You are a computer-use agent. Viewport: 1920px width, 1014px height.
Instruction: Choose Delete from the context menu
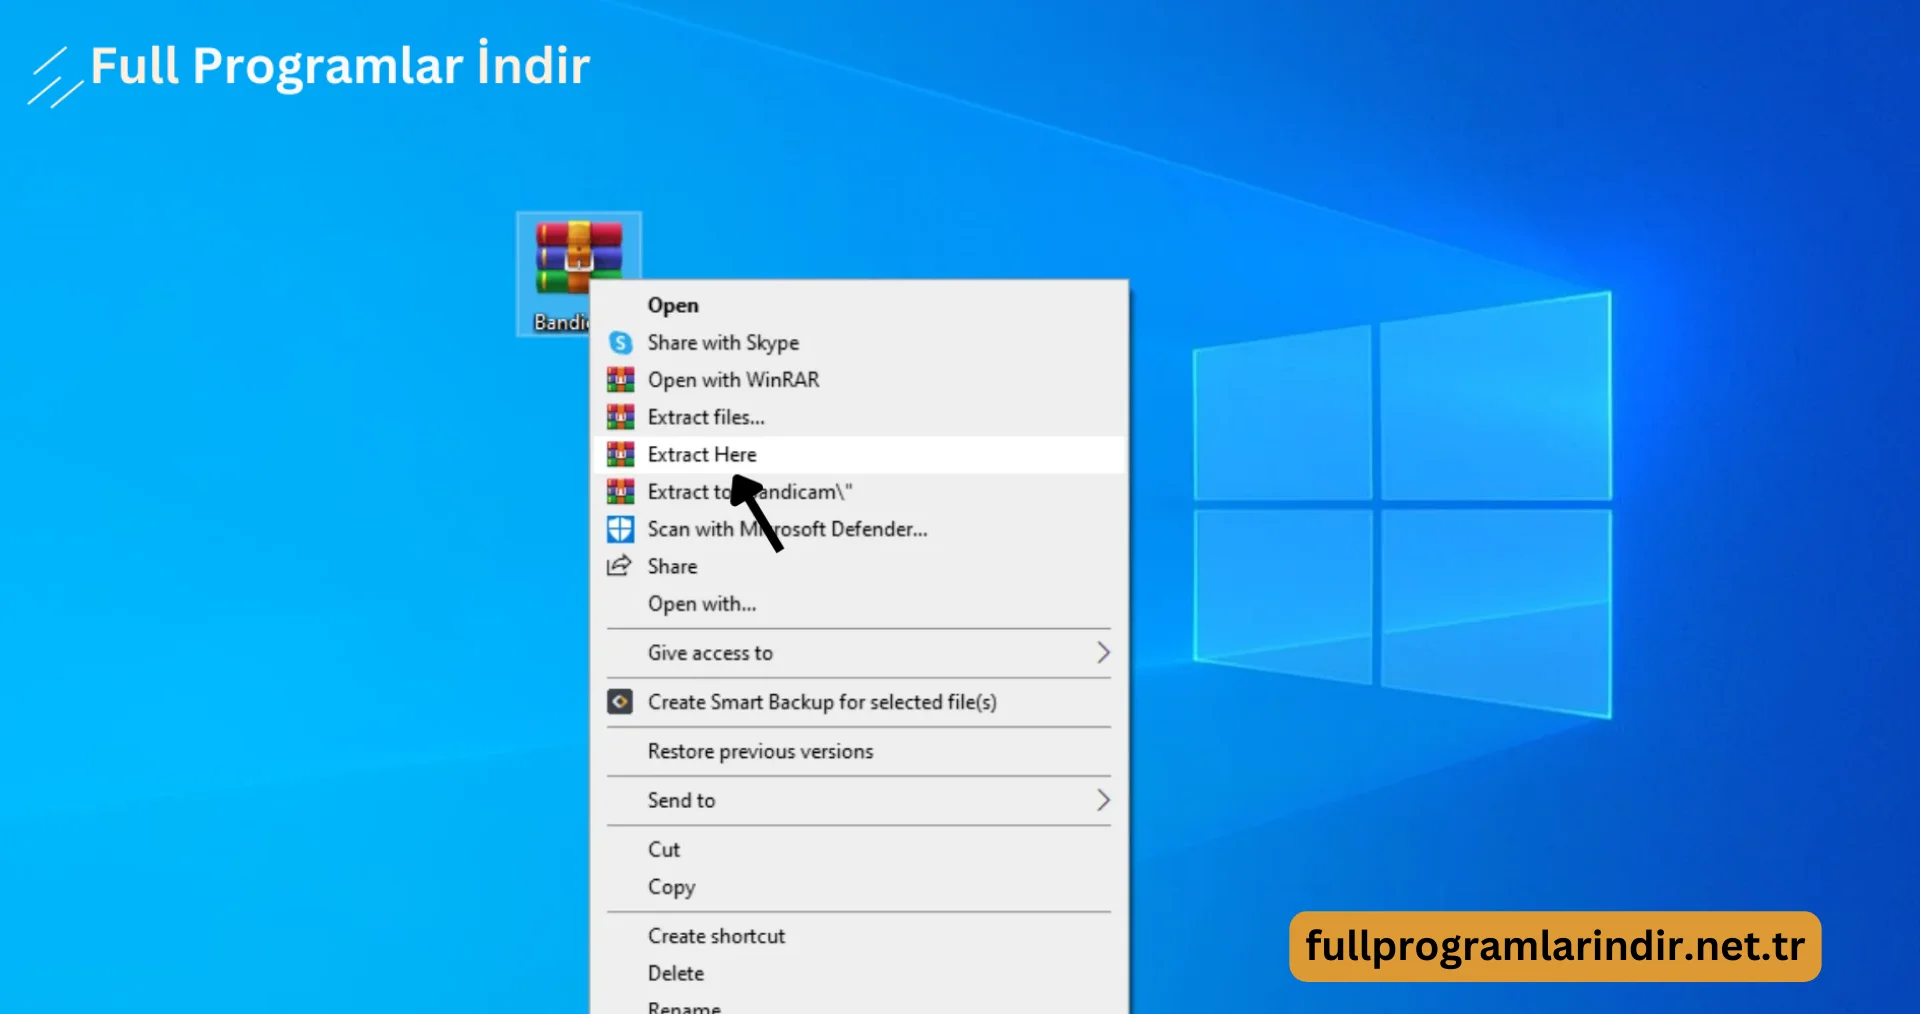click(x=860, y=973)
